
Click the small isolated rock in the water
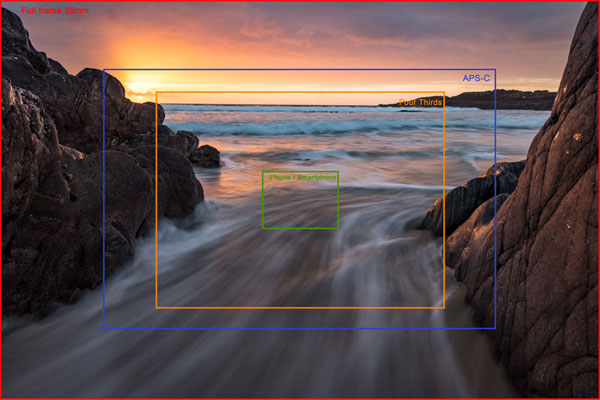[x=205, y=156]
